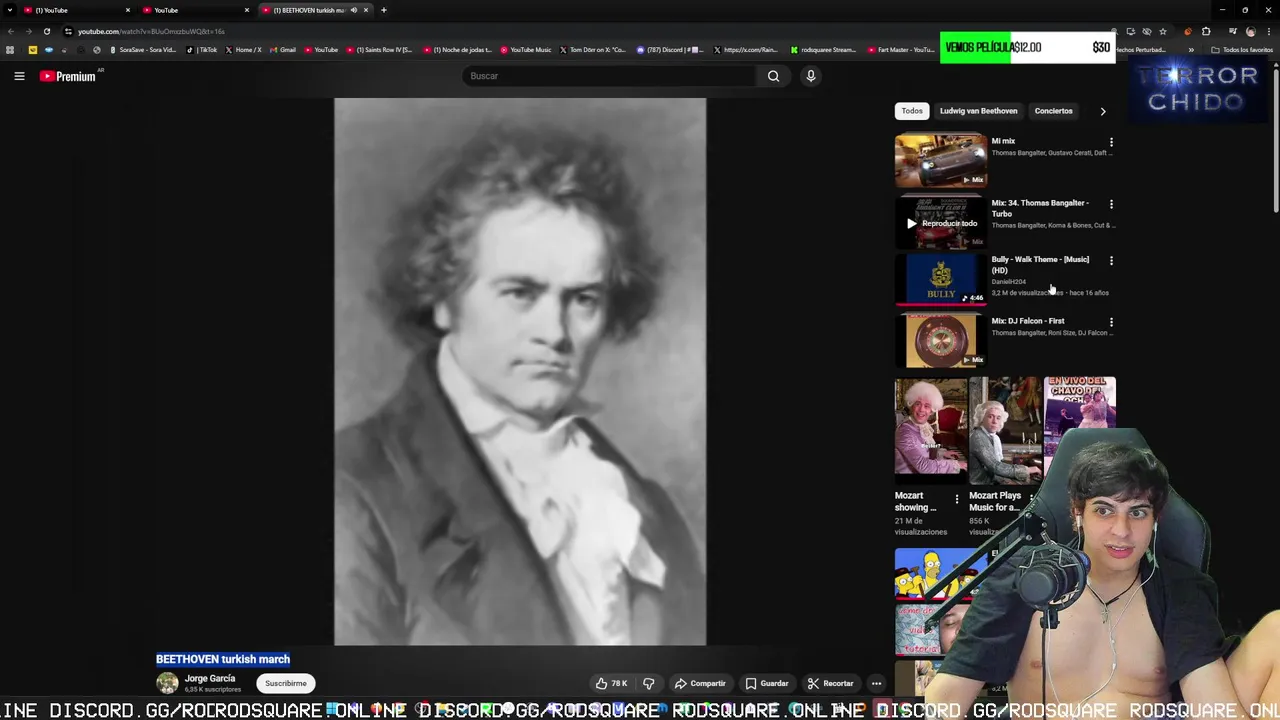The image size is (1280, 720).
Task: Open the browser profile avatar
Action: pyautogui.click(x=1250, y=31)
